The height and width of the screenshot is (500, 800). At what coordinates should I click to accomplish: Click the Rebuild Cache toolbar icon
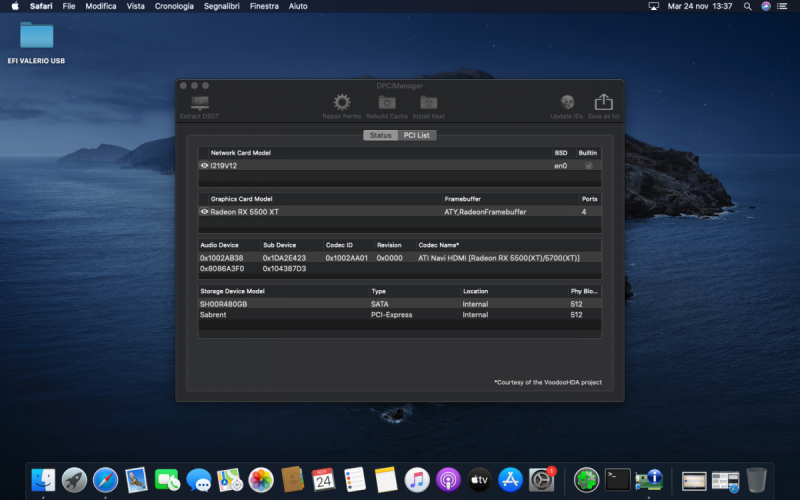click(386, 102)
